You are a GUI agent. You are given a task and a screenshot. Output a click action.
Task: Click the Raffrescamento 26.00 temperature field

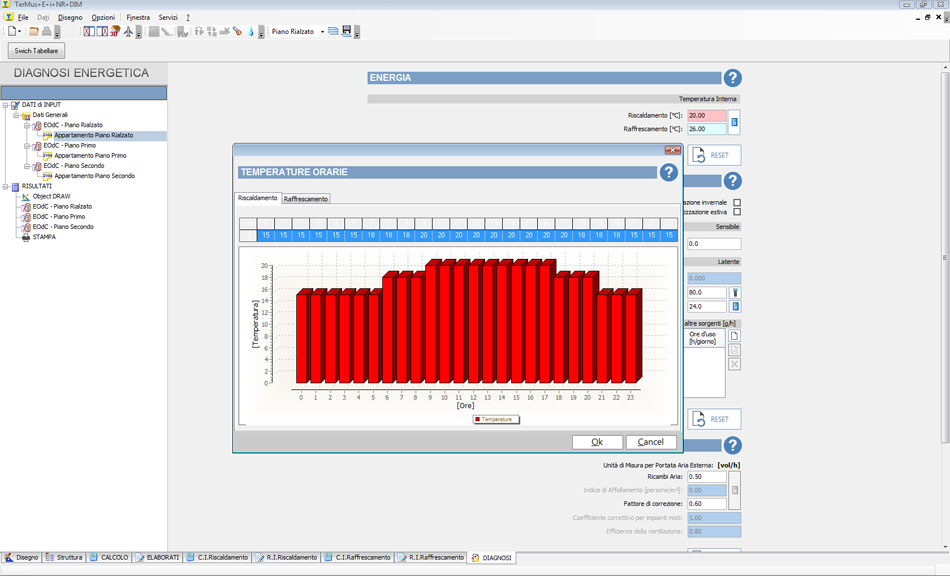click(x=706, y=129)
